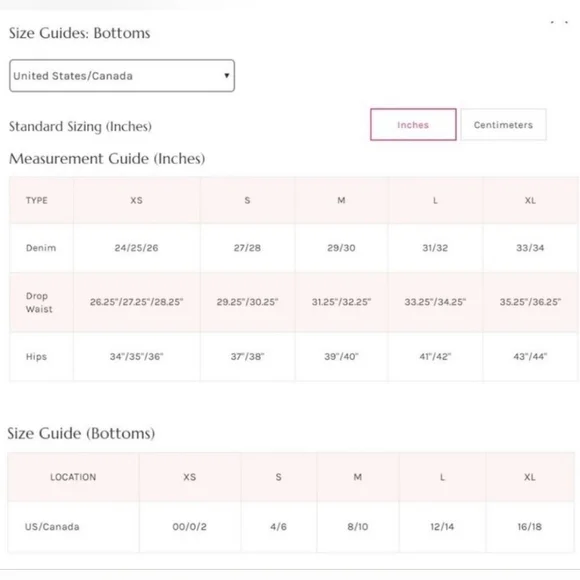The height and width of the screenshot is (580, 580).
Task: Click the LOCATION header in Size Guide table
Action: pyautogui.click(x=73, y=477)
